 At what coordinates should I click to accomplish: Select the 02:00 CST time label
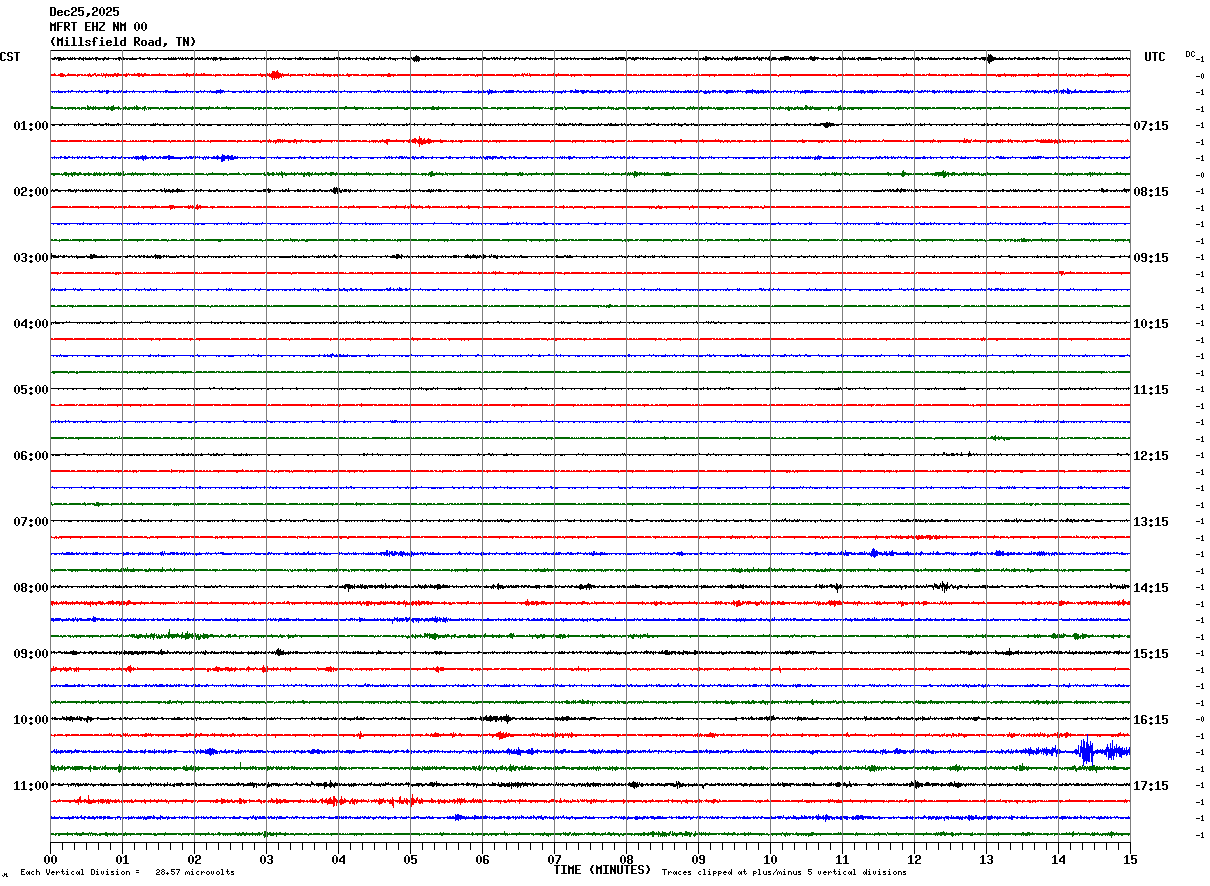click(31, 192)
